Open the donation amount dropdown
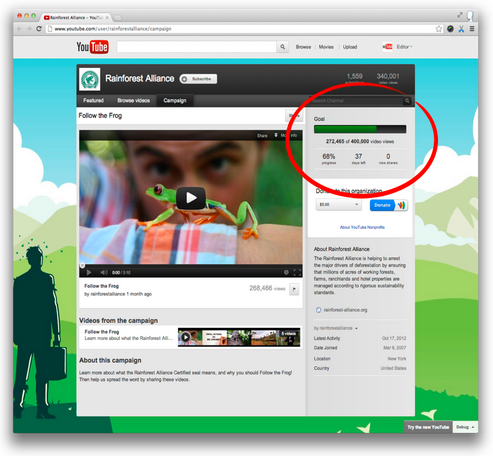493x456 pixels. pyautogui.click(x=338, y=205)
